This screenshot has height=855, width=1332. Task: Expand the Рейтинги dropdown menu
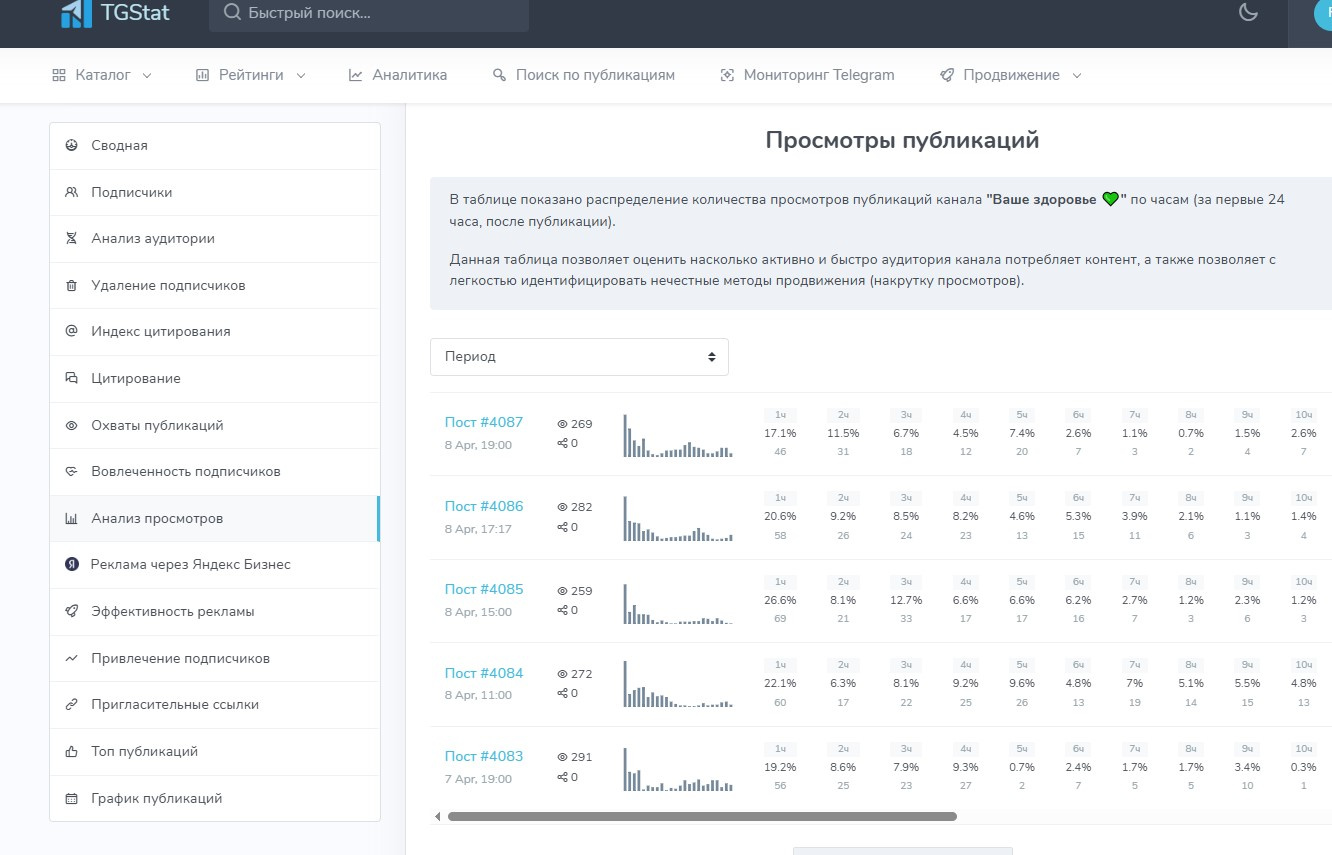tap(250, 75)
